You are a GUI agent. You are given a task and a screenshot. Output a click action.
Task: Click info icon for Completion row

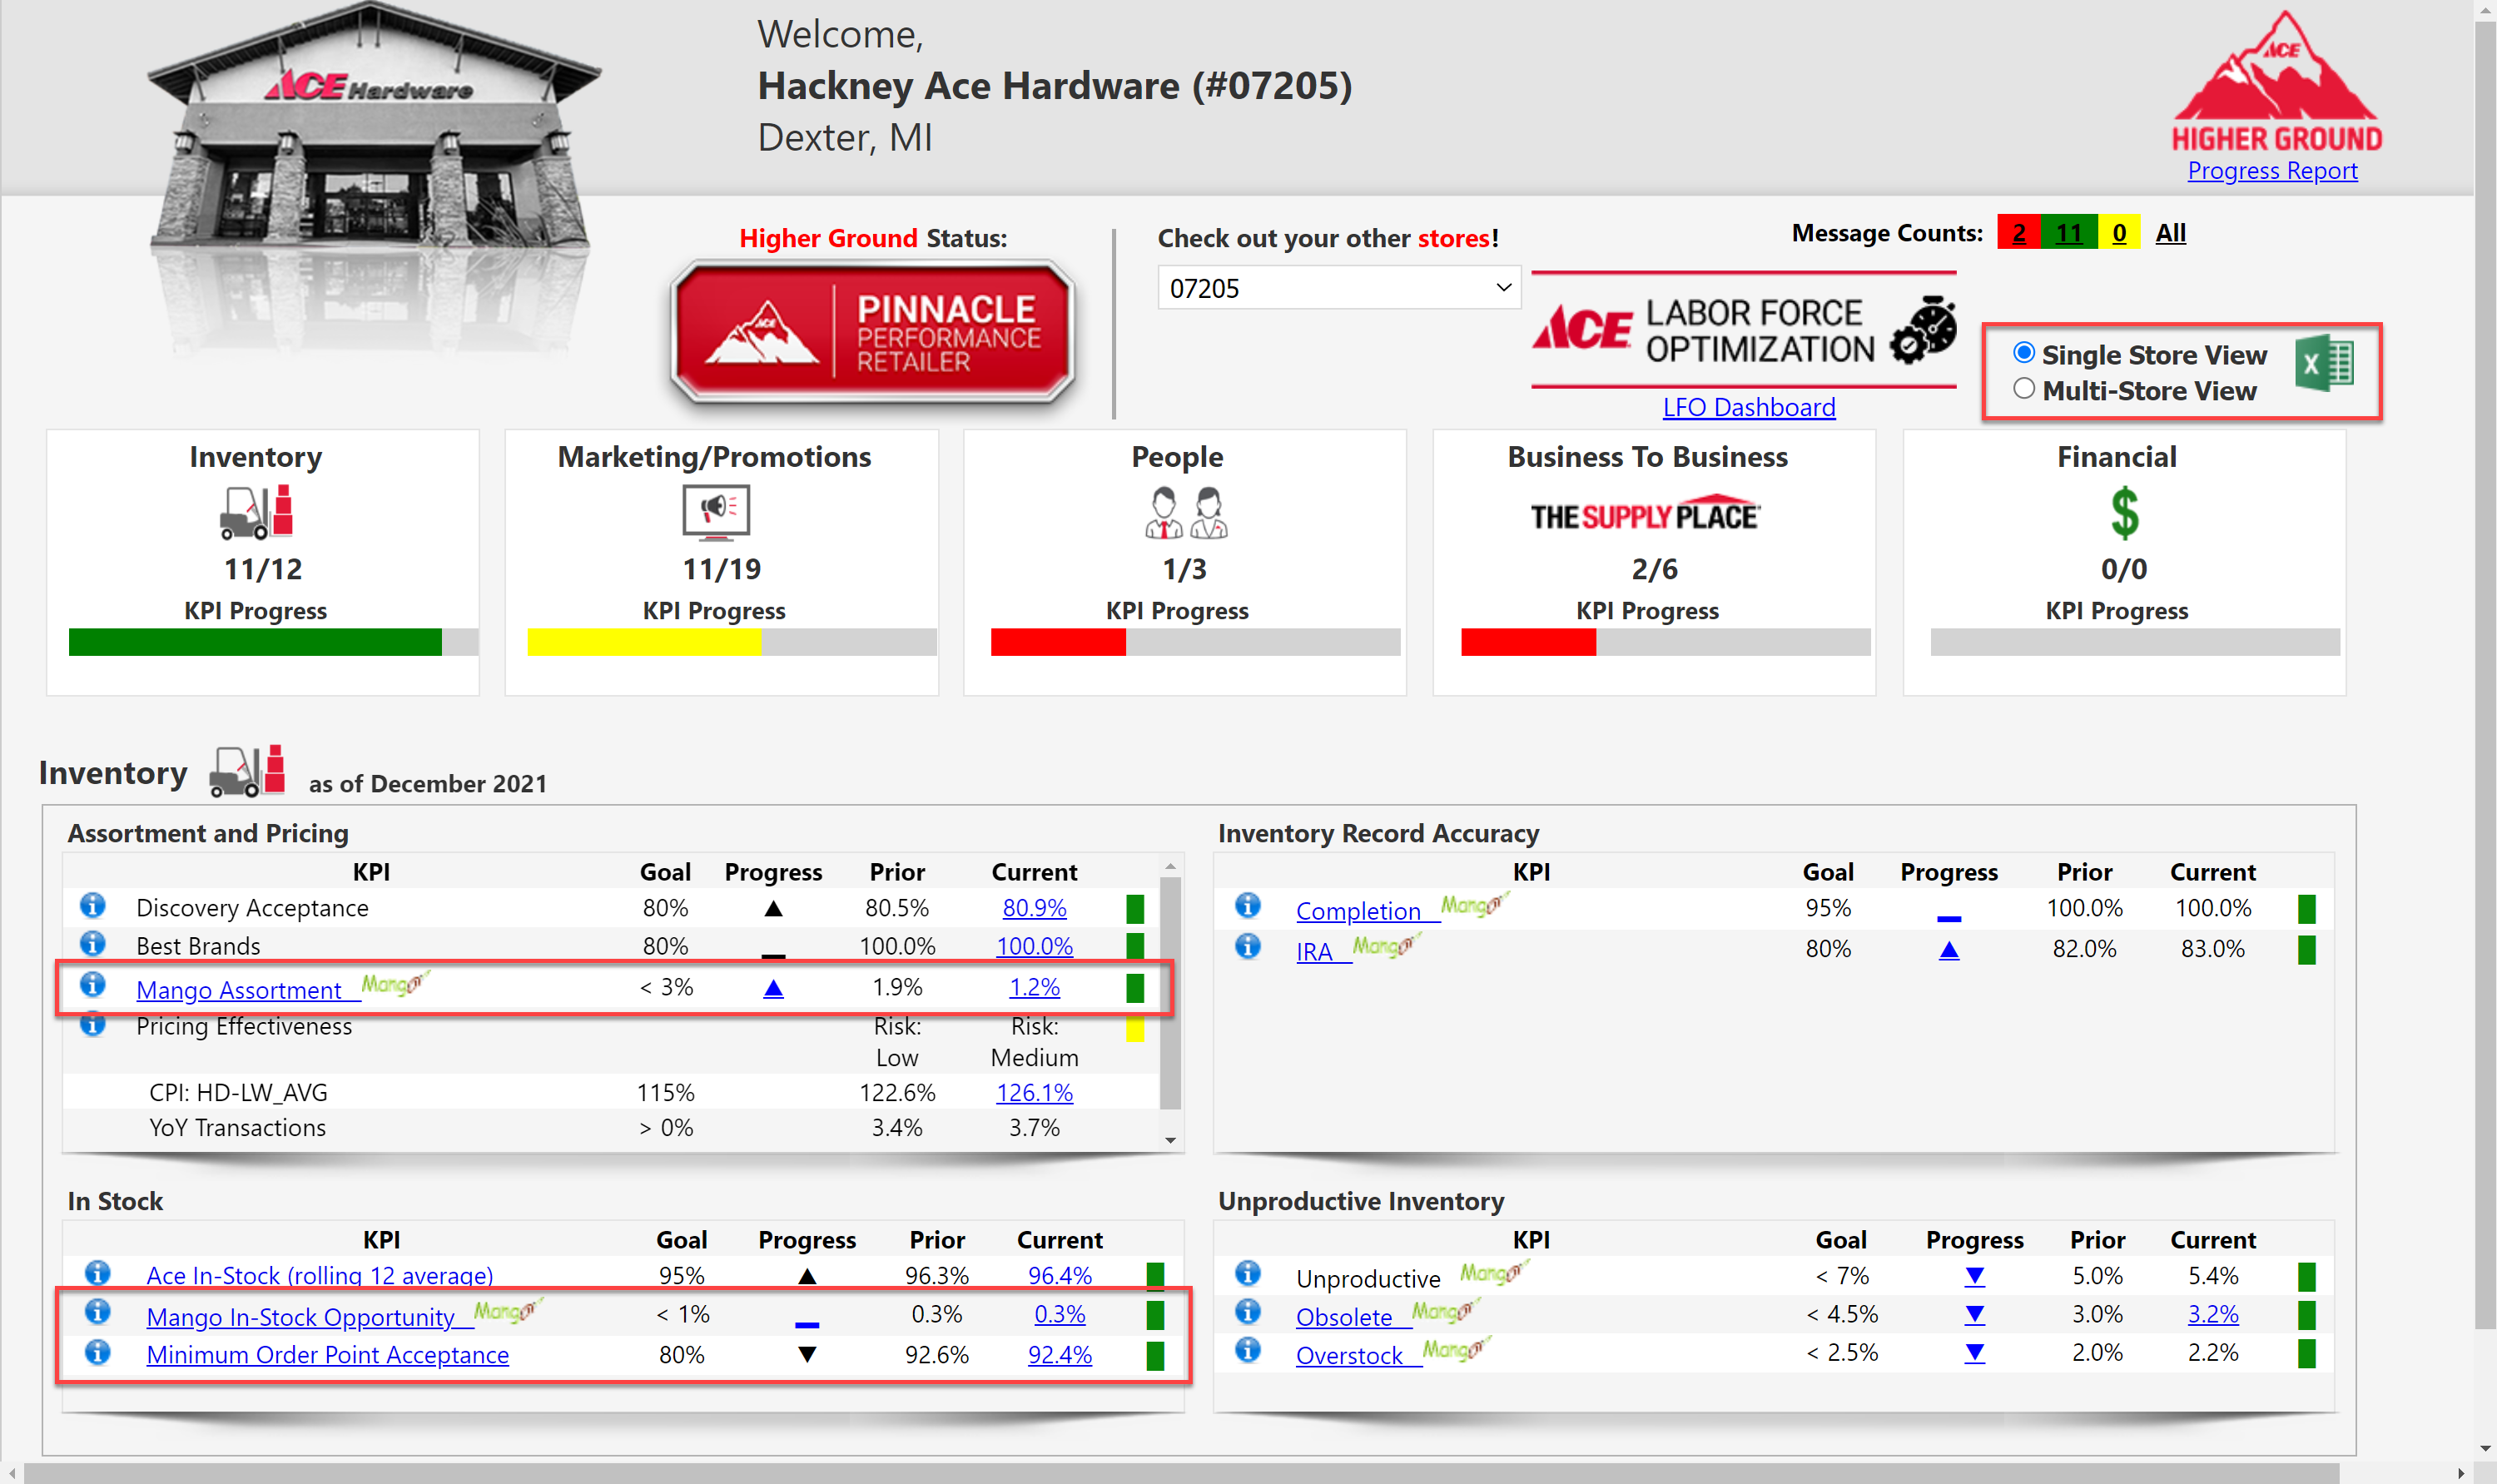1248,905
